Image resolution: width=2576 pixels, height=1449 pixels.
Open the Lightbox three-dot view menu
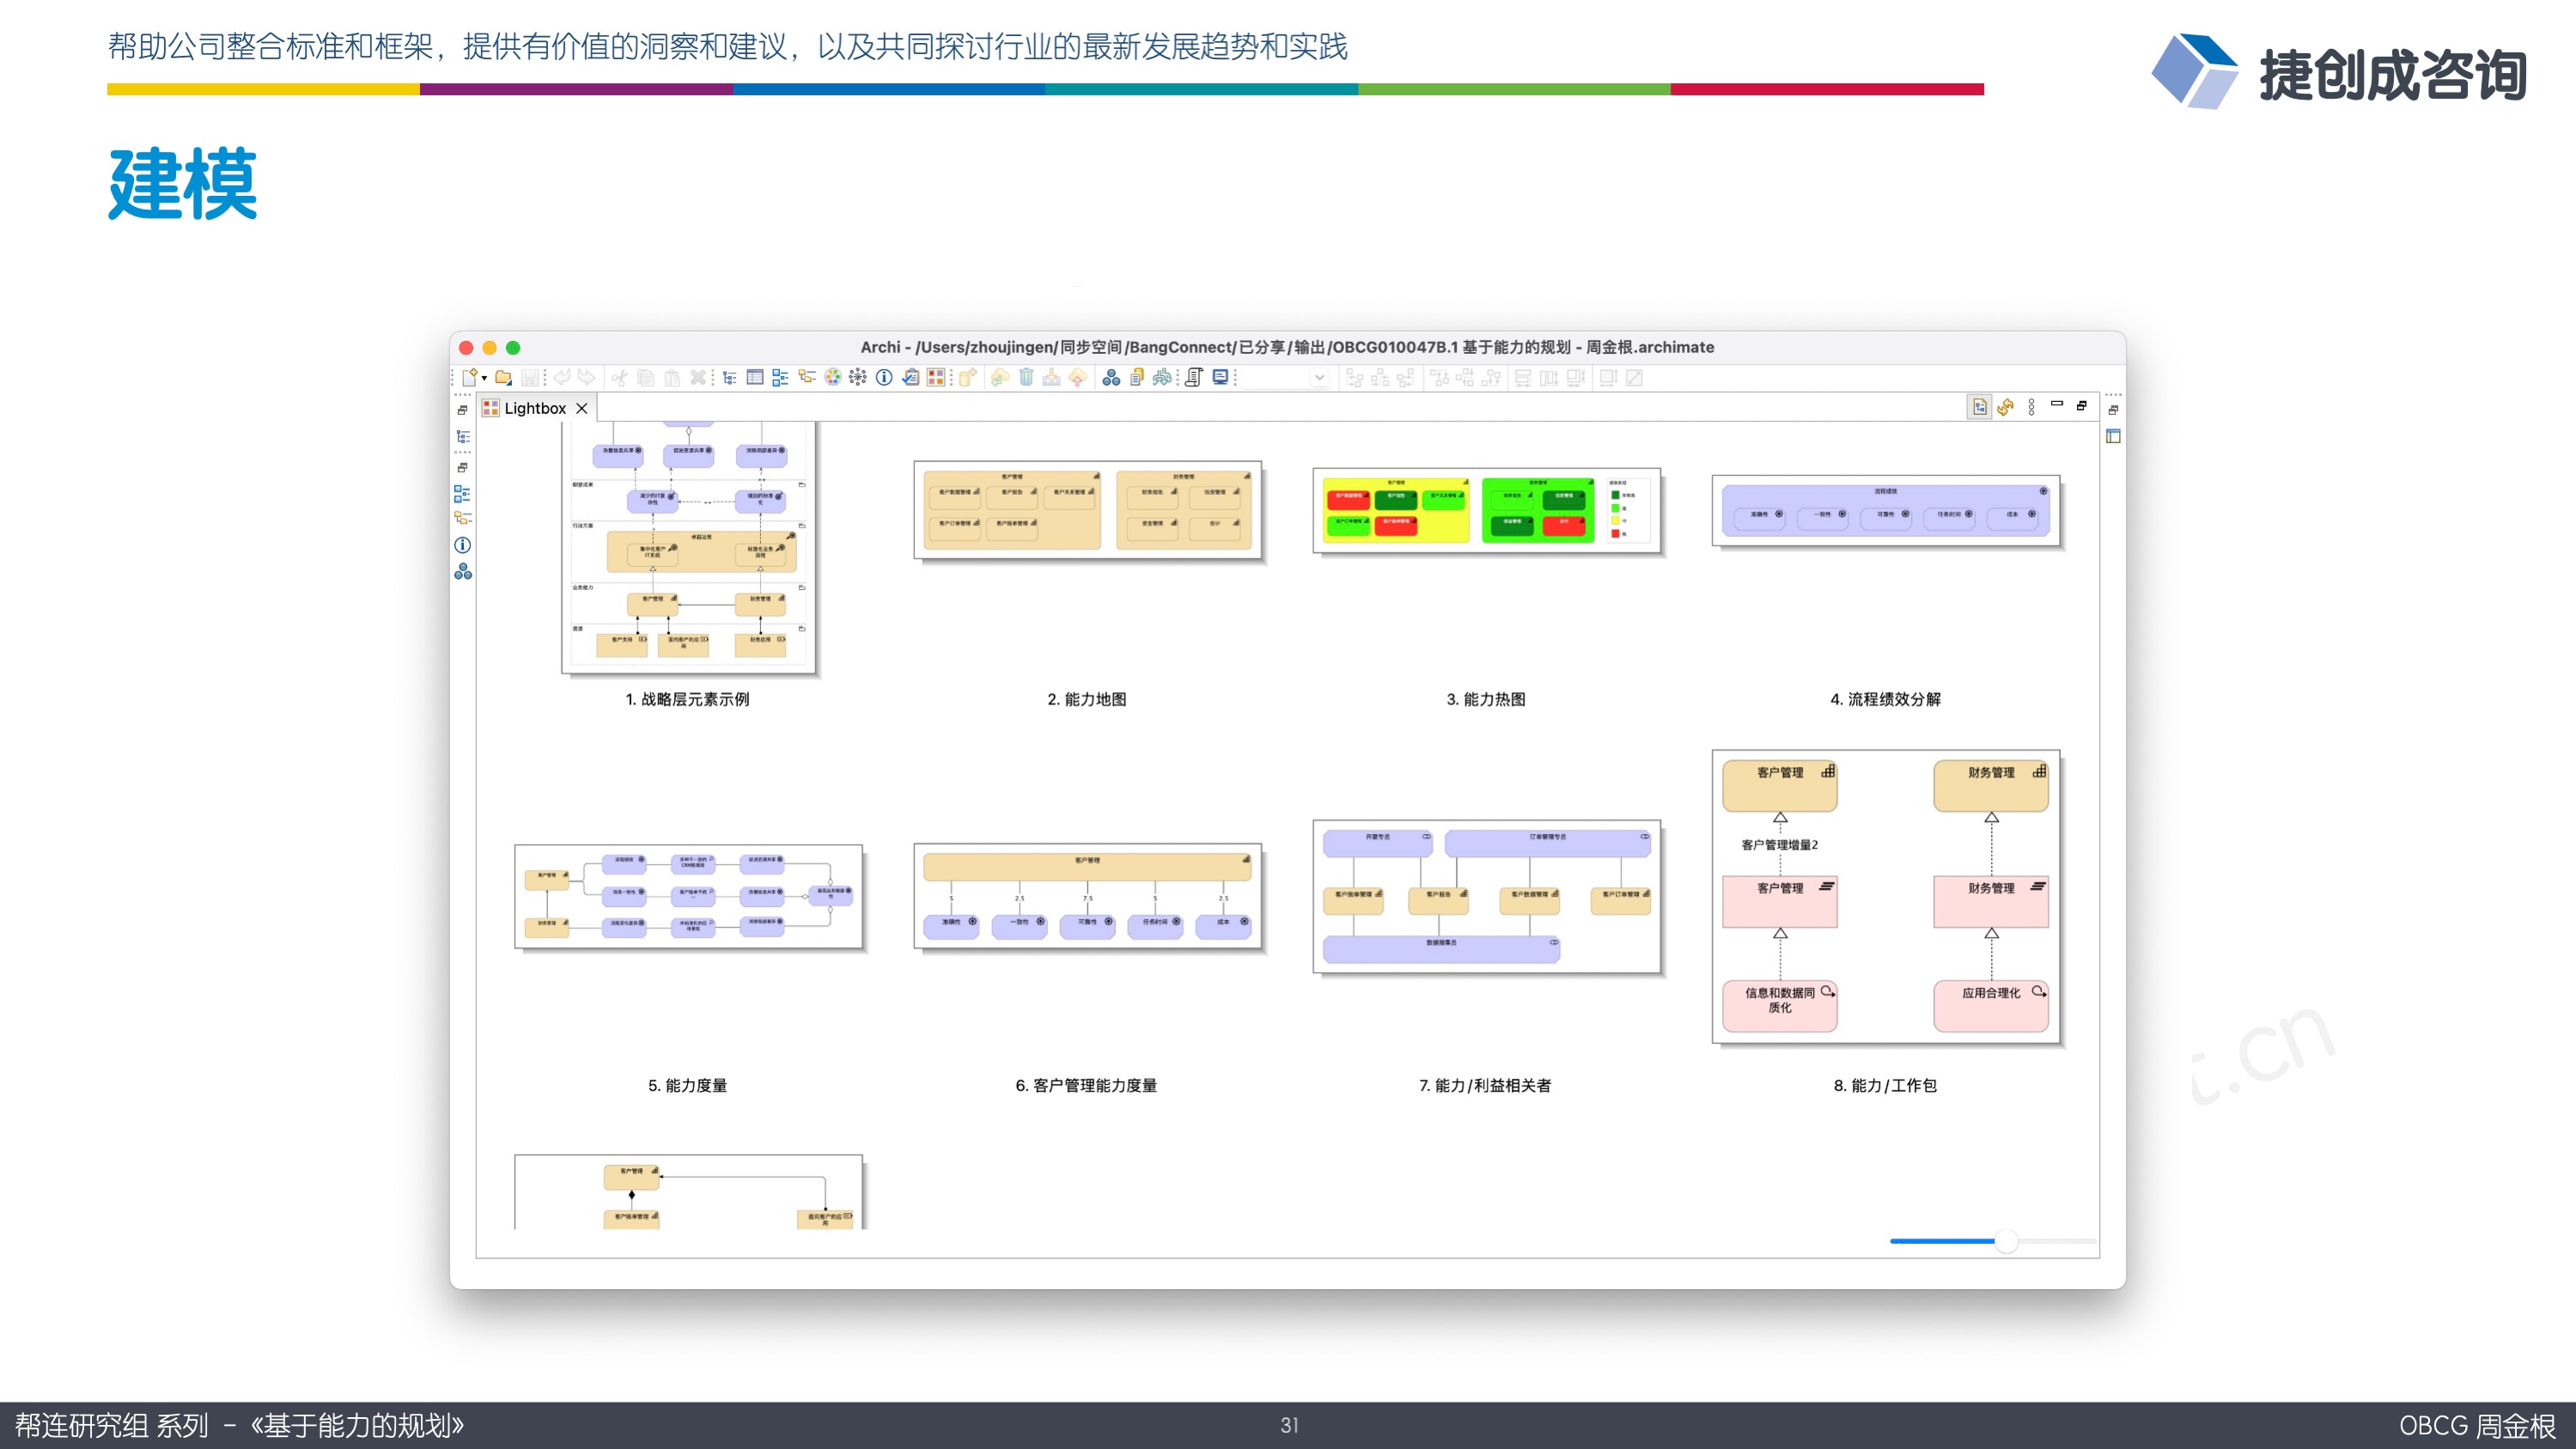[2031, 406]
